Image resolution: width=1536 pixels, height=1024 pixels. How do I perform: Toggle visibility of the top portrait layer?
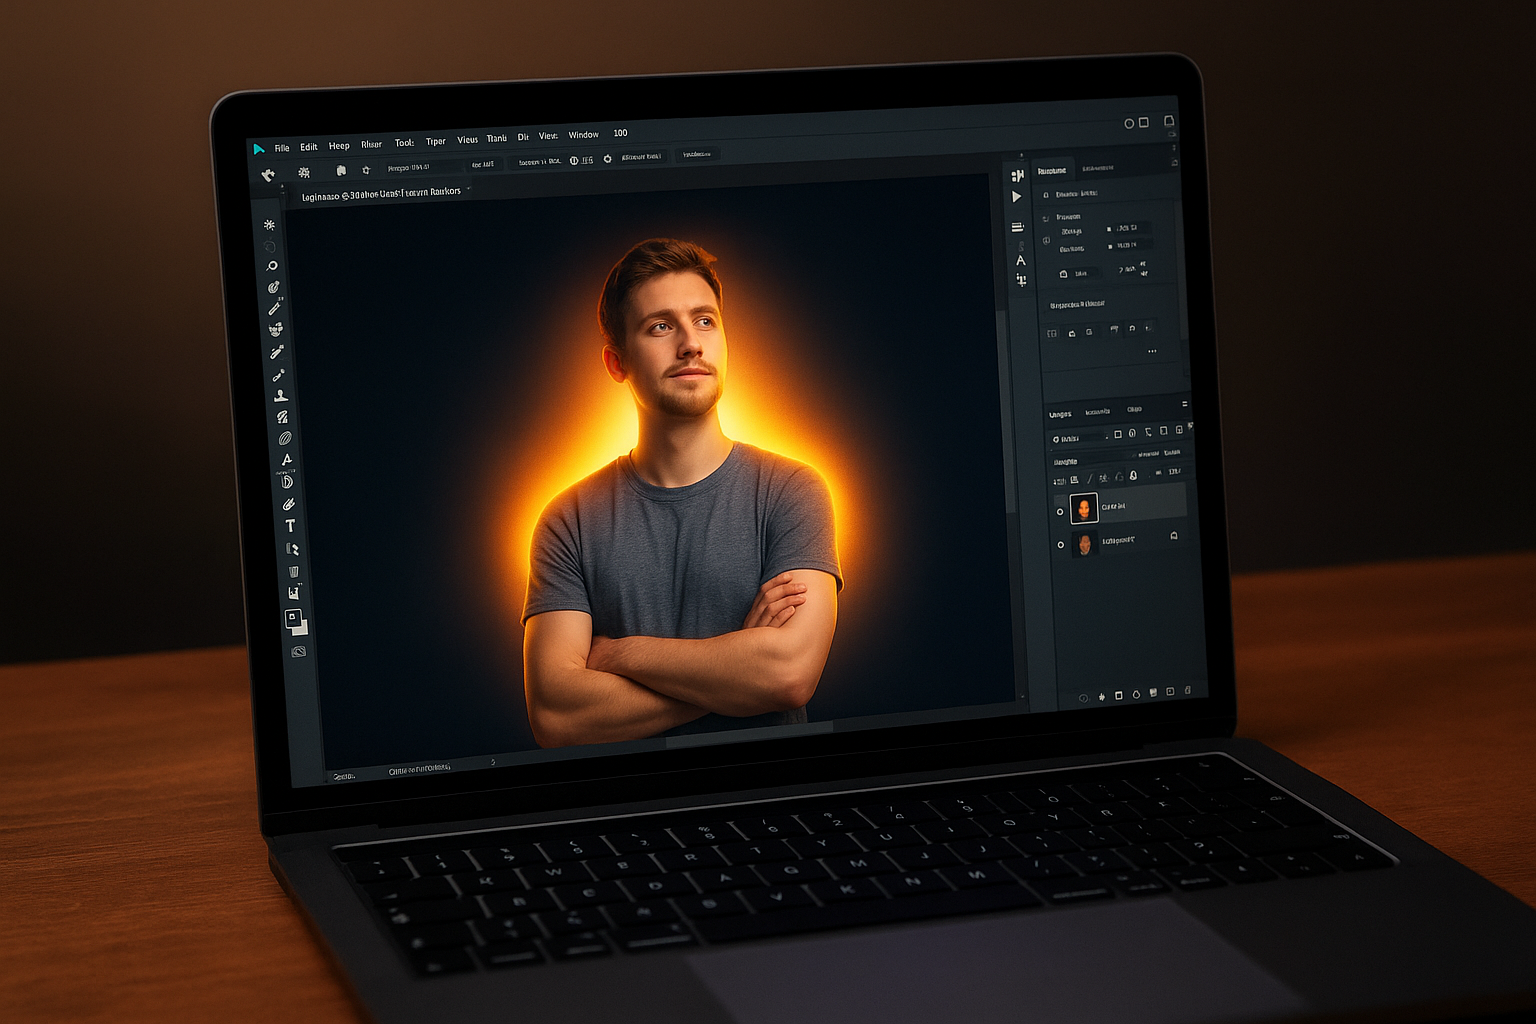tap(1061, 510)
